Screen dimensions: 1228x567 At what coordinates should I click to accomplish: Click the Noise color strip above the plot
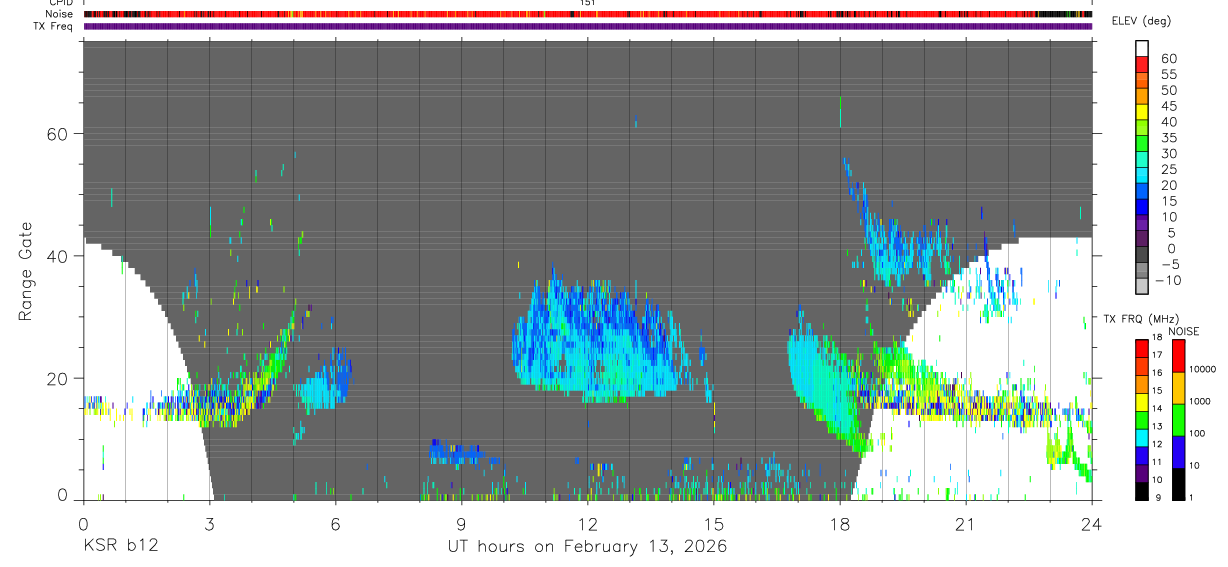[x=588, y=15]
